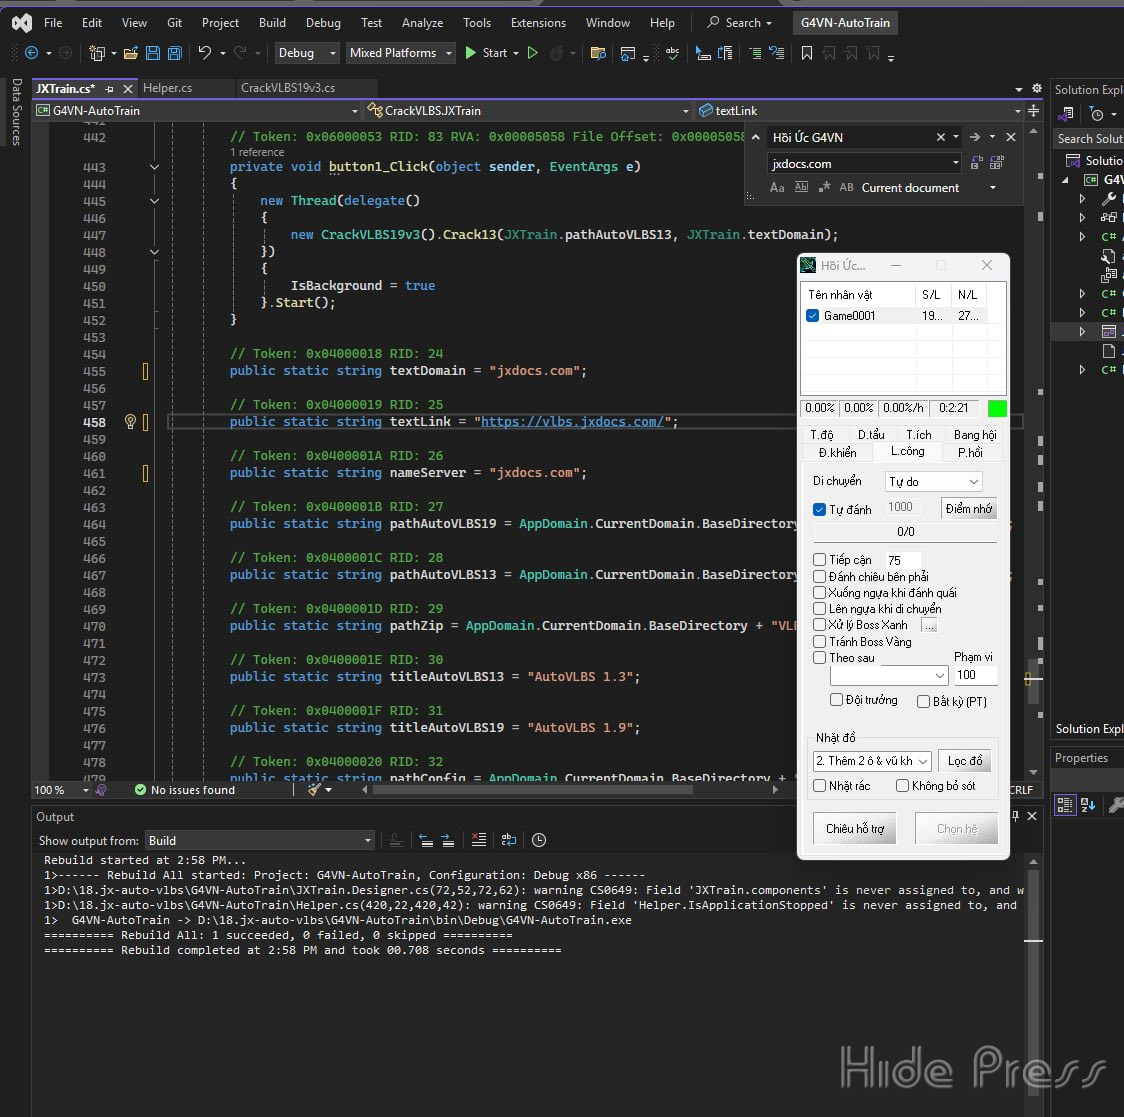Click the uncomment selected lines icon

point(776,53)
